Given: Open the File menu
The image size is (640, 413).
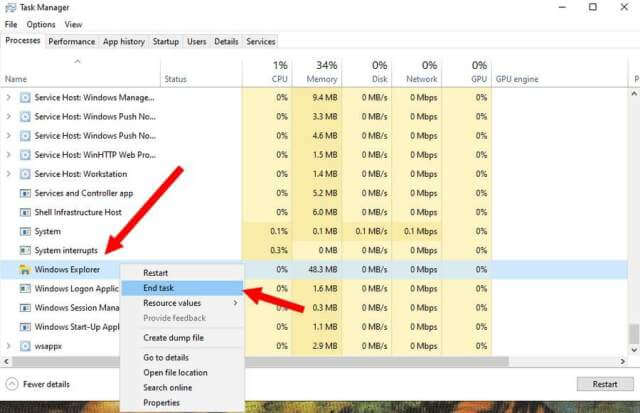Looking at the screenshot, I should click(11, 24).
